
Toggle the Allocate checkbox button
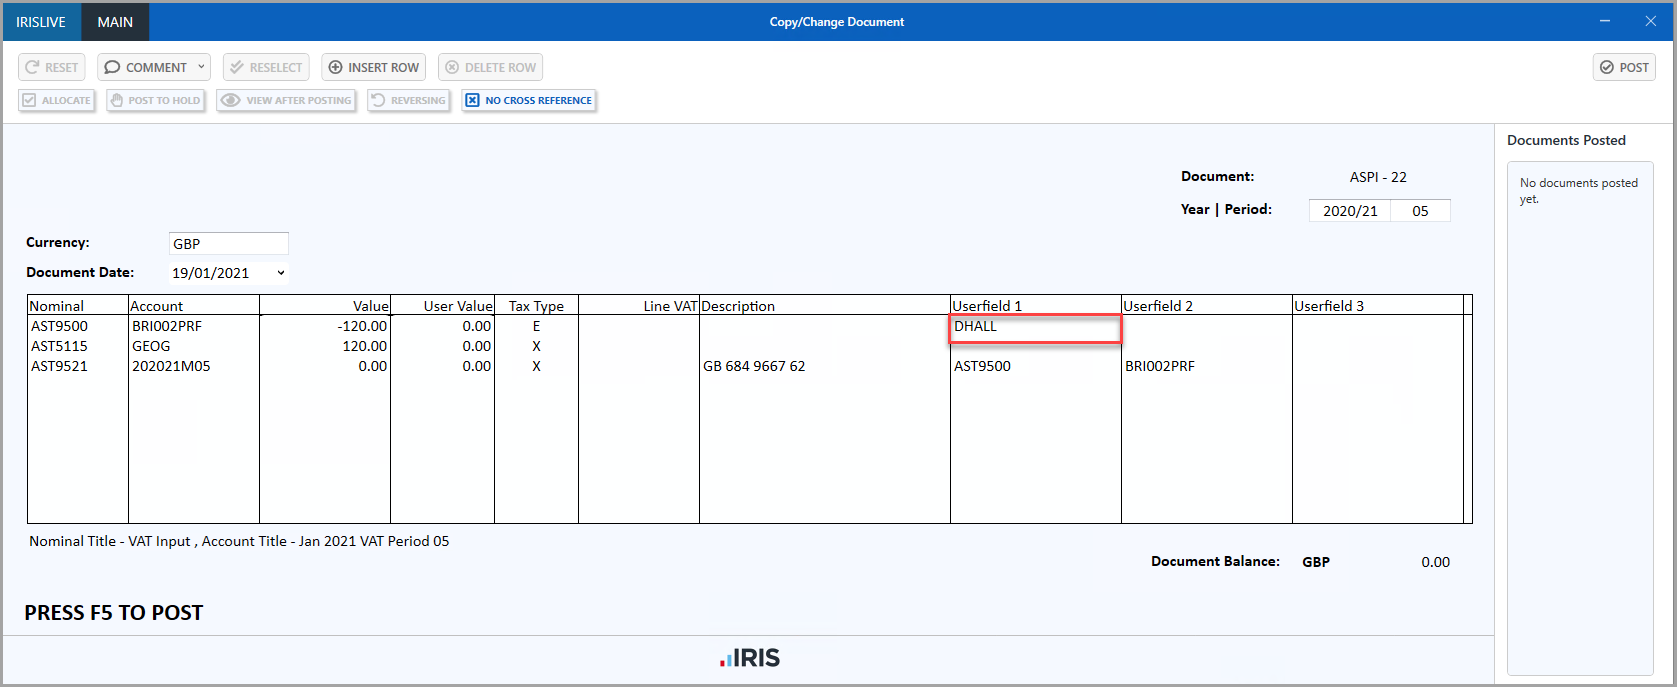click(x=56, y=100)
